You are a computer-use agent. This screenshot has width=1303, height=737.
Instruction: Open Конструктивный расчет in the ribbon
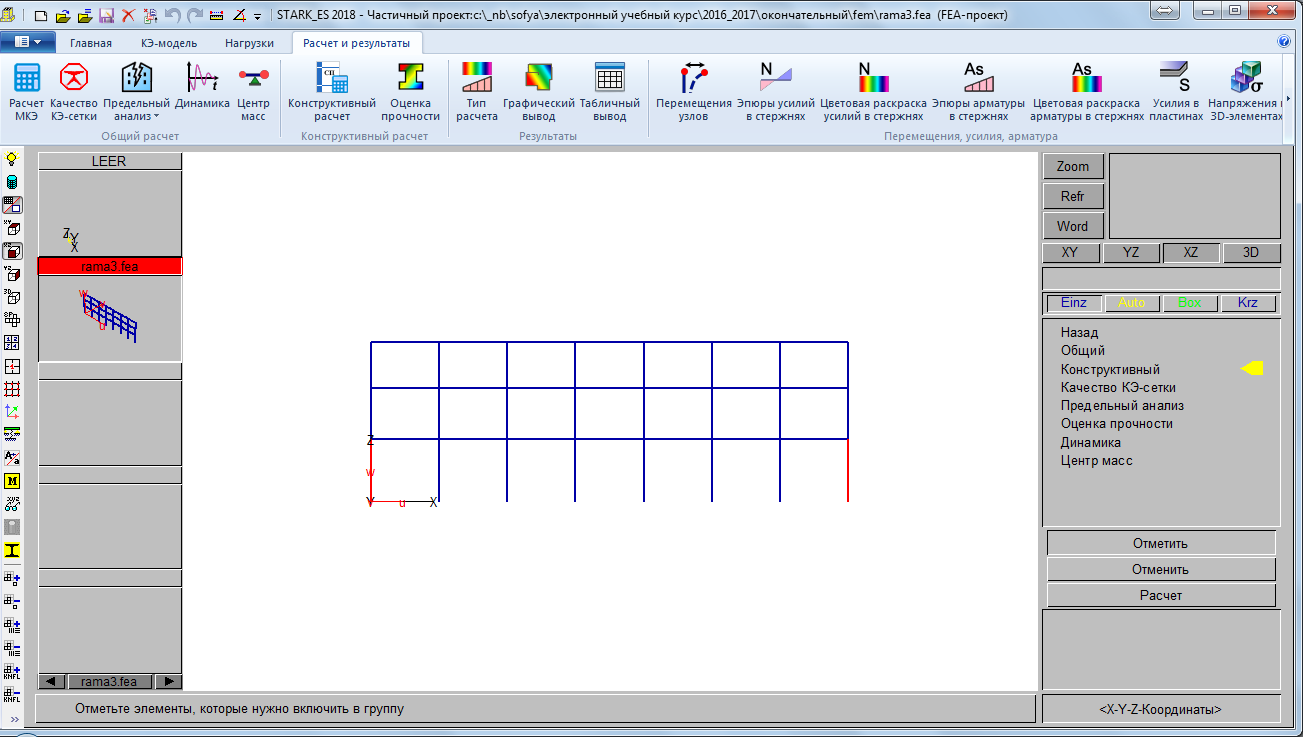coord(332,92)
